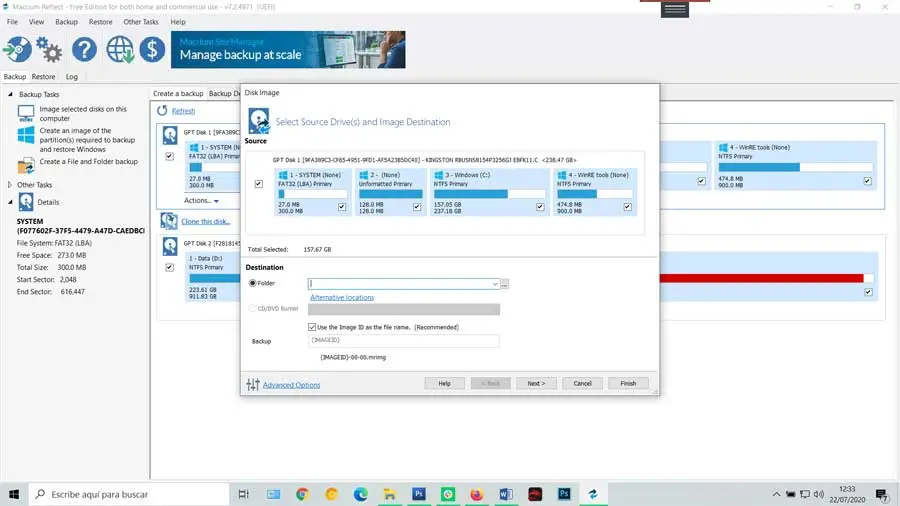Screen dimensions: 900x506
Task: Toggle GPT Disk 2 checkbox in main window
Action: (169, 267)
